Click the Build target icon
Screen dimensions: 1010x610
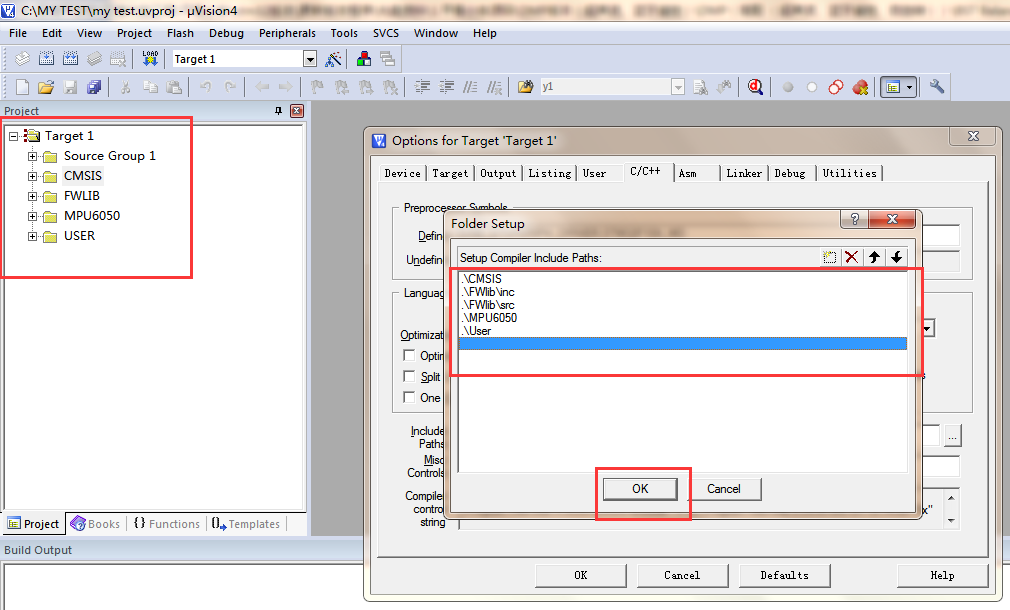point(46,59)
